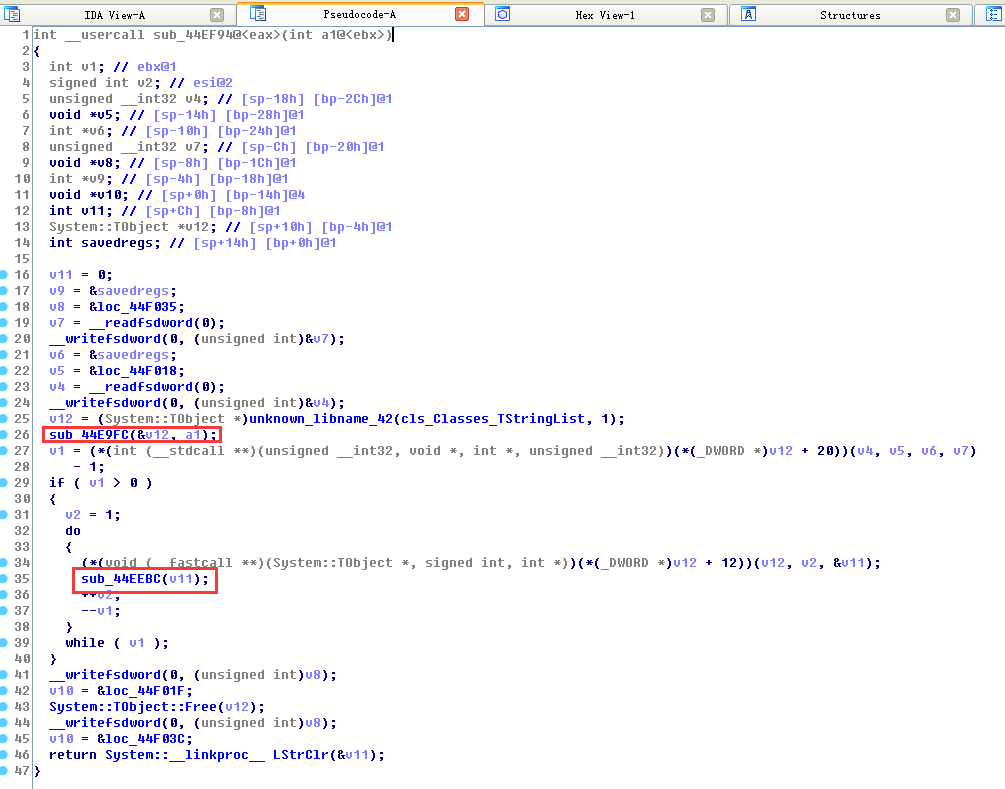Close the Structures tab

point(953,14)
